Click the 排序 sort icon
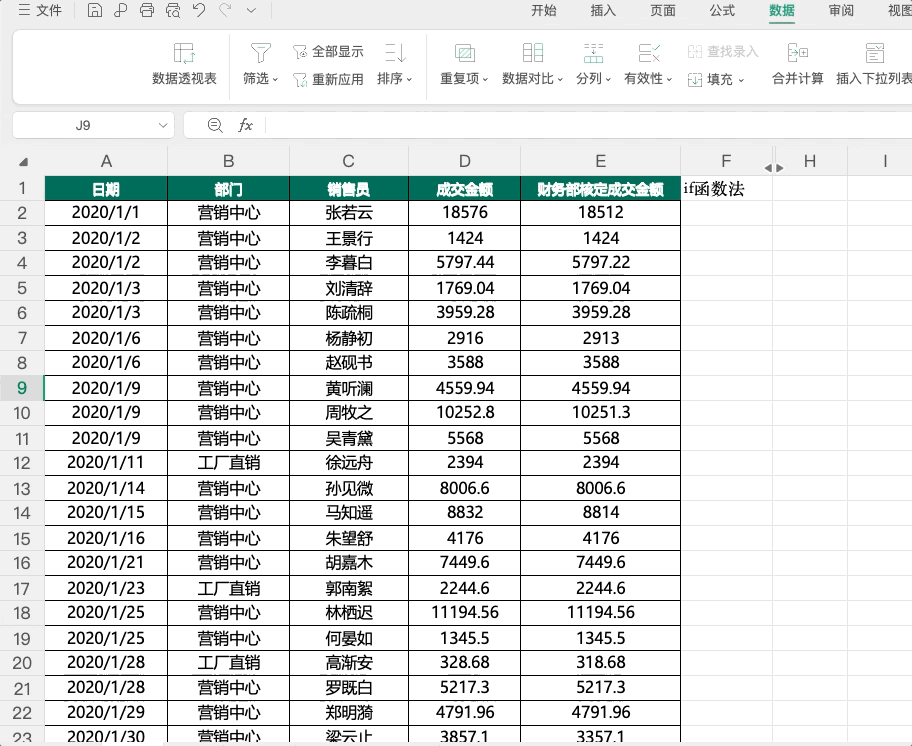This screenshot has height=746, width=912. 395,53
